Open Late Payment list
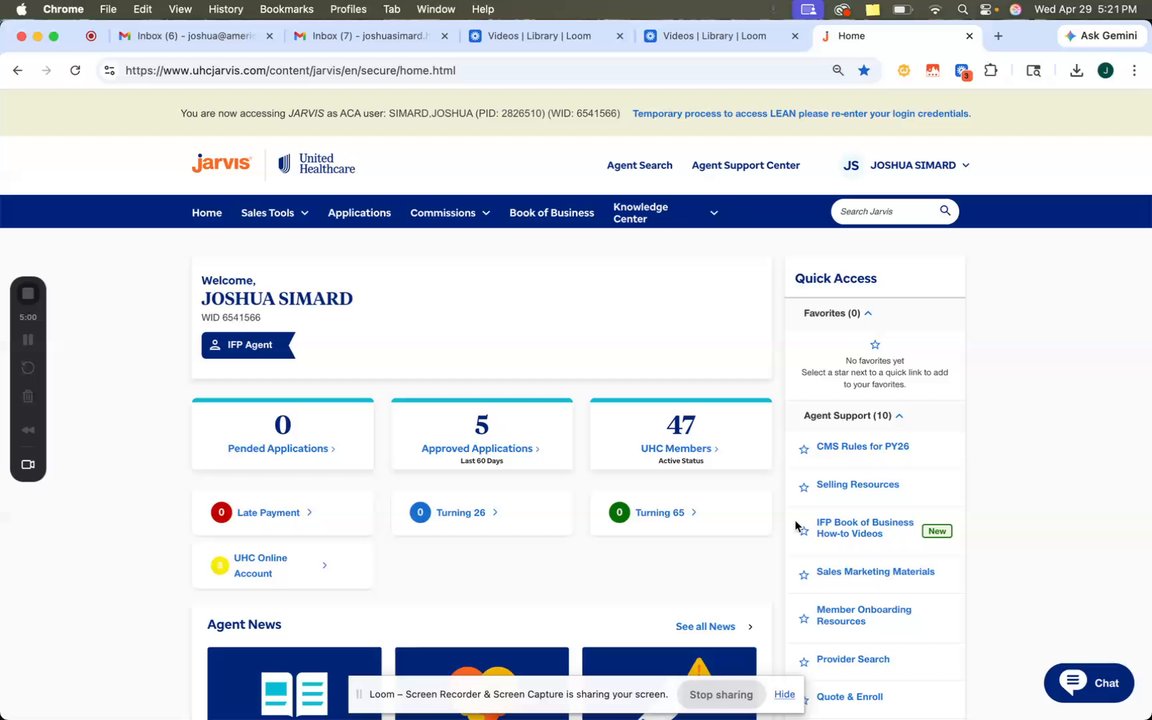This screenshot has width=1152, height=720. point(282,512)
